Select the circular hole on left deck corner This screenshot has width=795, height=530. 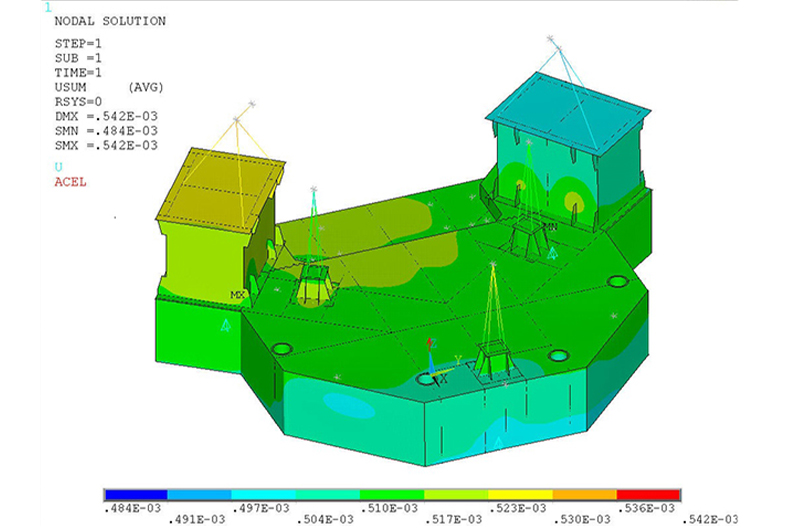click(x=281, y=349)
